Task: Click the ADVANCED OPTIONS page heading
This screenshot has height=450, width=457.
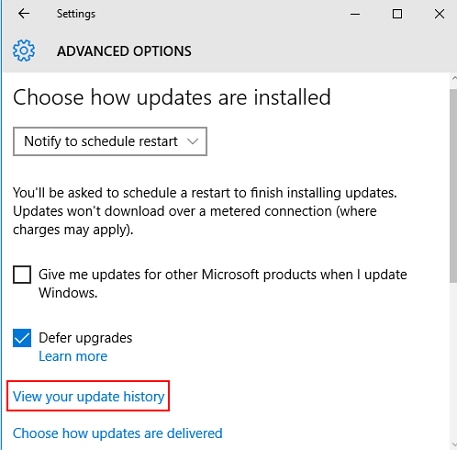Action: click(124, 51)
